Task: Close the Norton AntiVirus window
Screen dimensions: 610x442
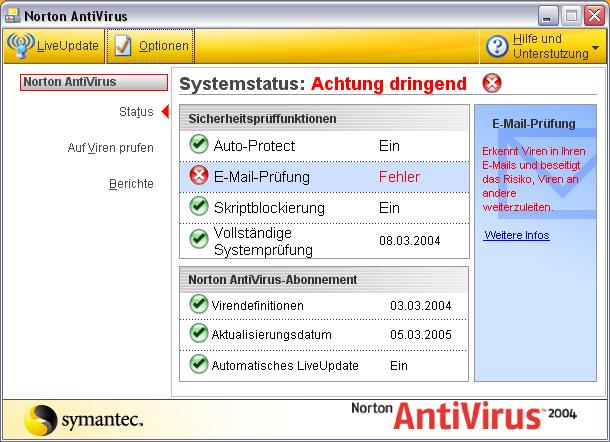Action: point(594,16)
